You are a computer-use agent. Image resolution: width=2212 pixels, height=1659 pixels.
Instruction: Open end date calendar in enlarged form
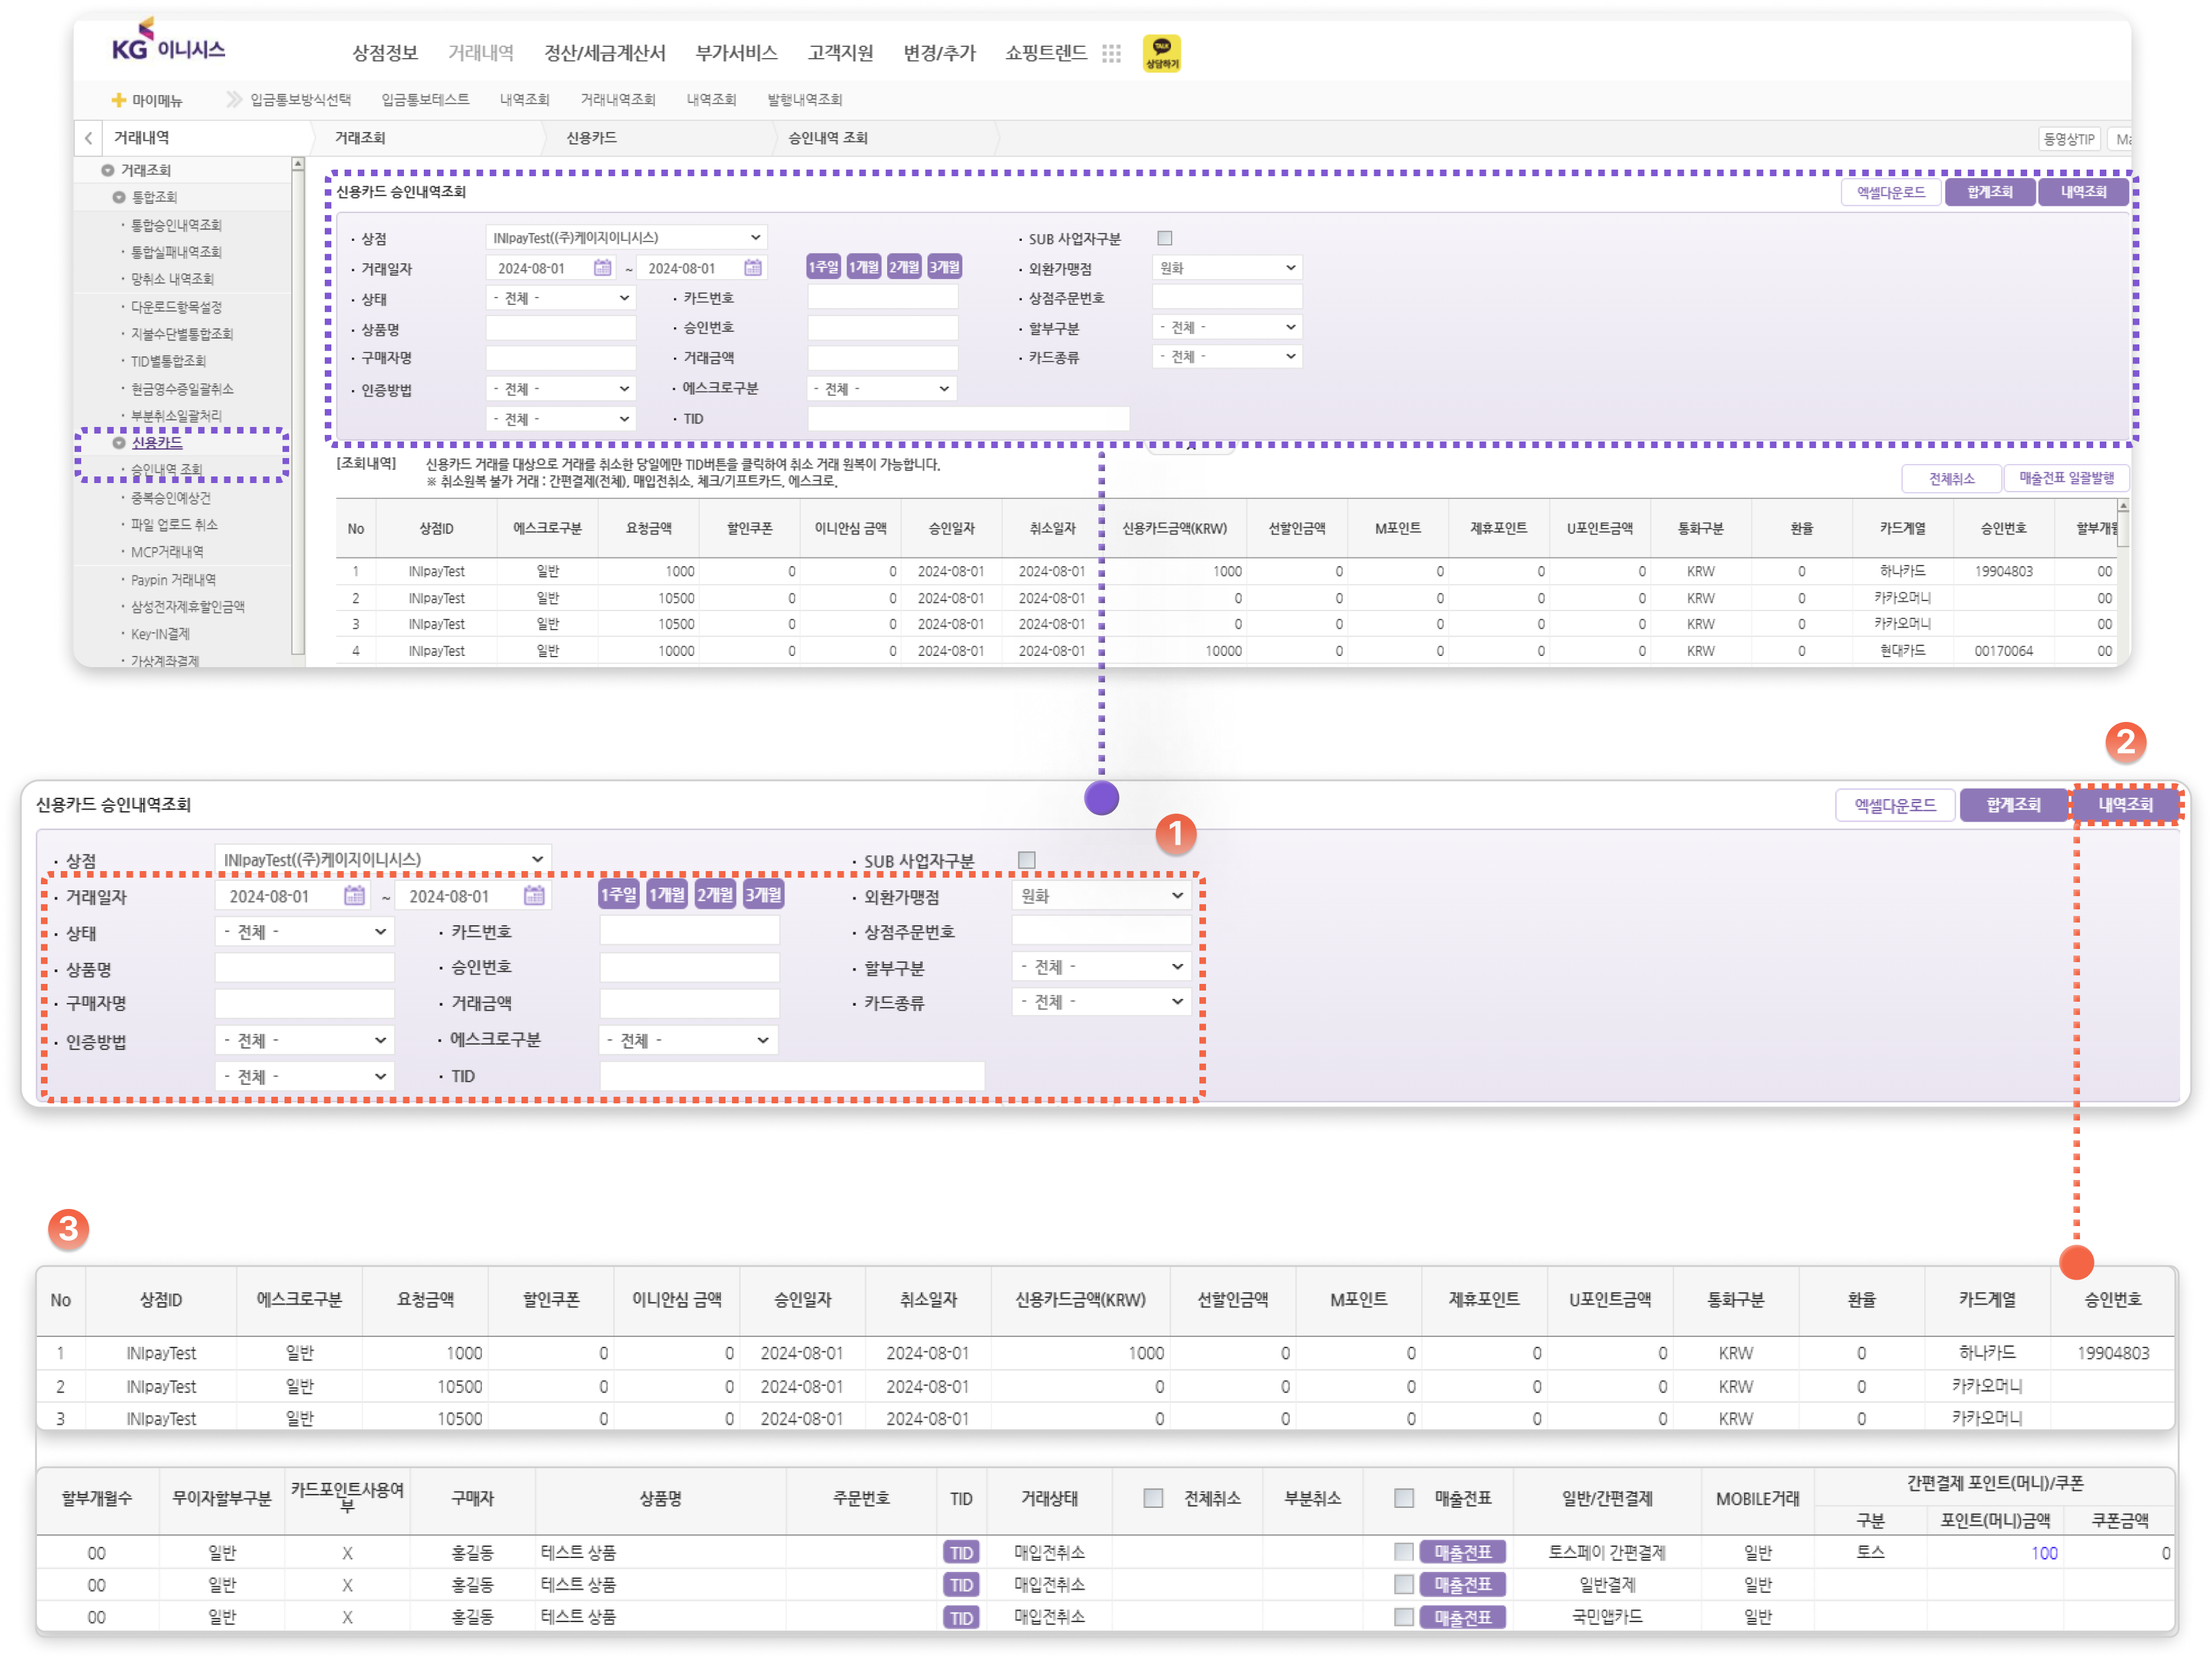click(x=534, y=896)
